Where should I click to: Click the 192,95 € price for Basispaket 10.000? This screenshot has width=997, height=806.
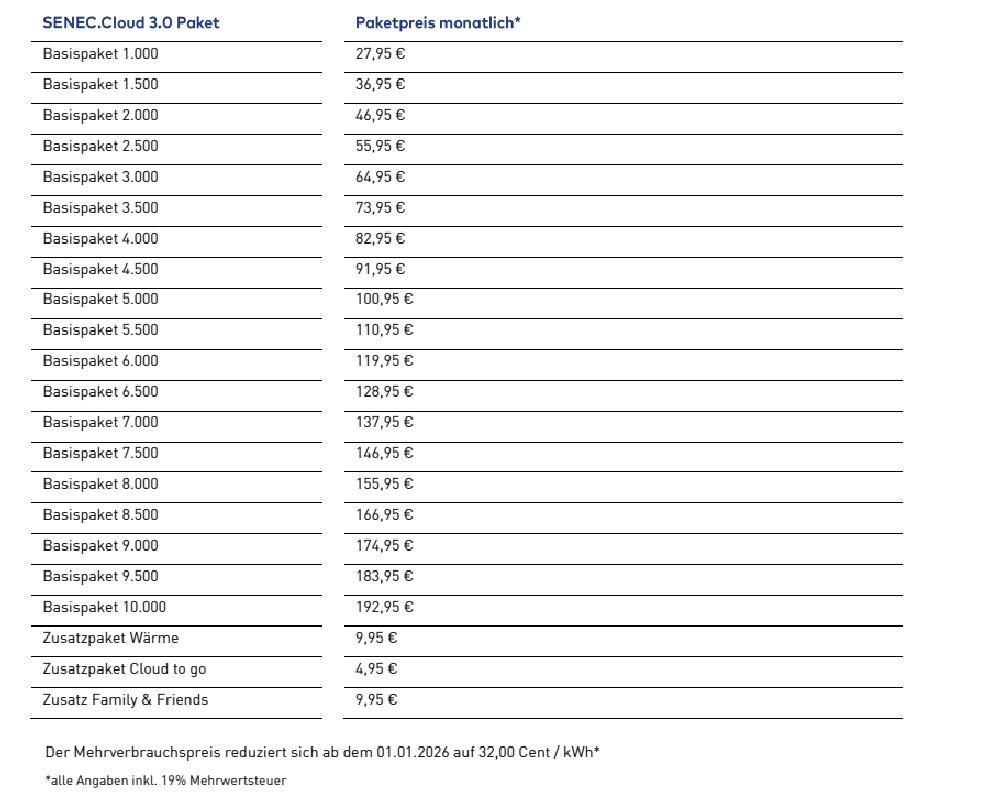point(384,607)
